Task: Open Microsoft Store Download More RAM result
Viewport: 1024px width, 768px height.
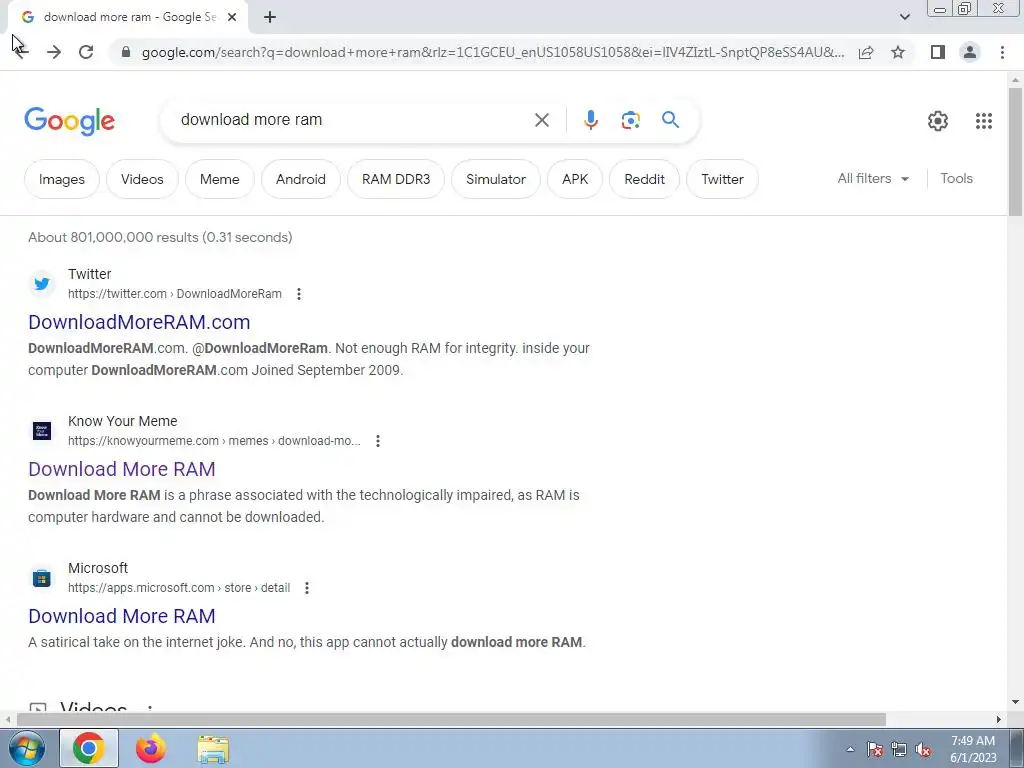Action: pos(121,616)
